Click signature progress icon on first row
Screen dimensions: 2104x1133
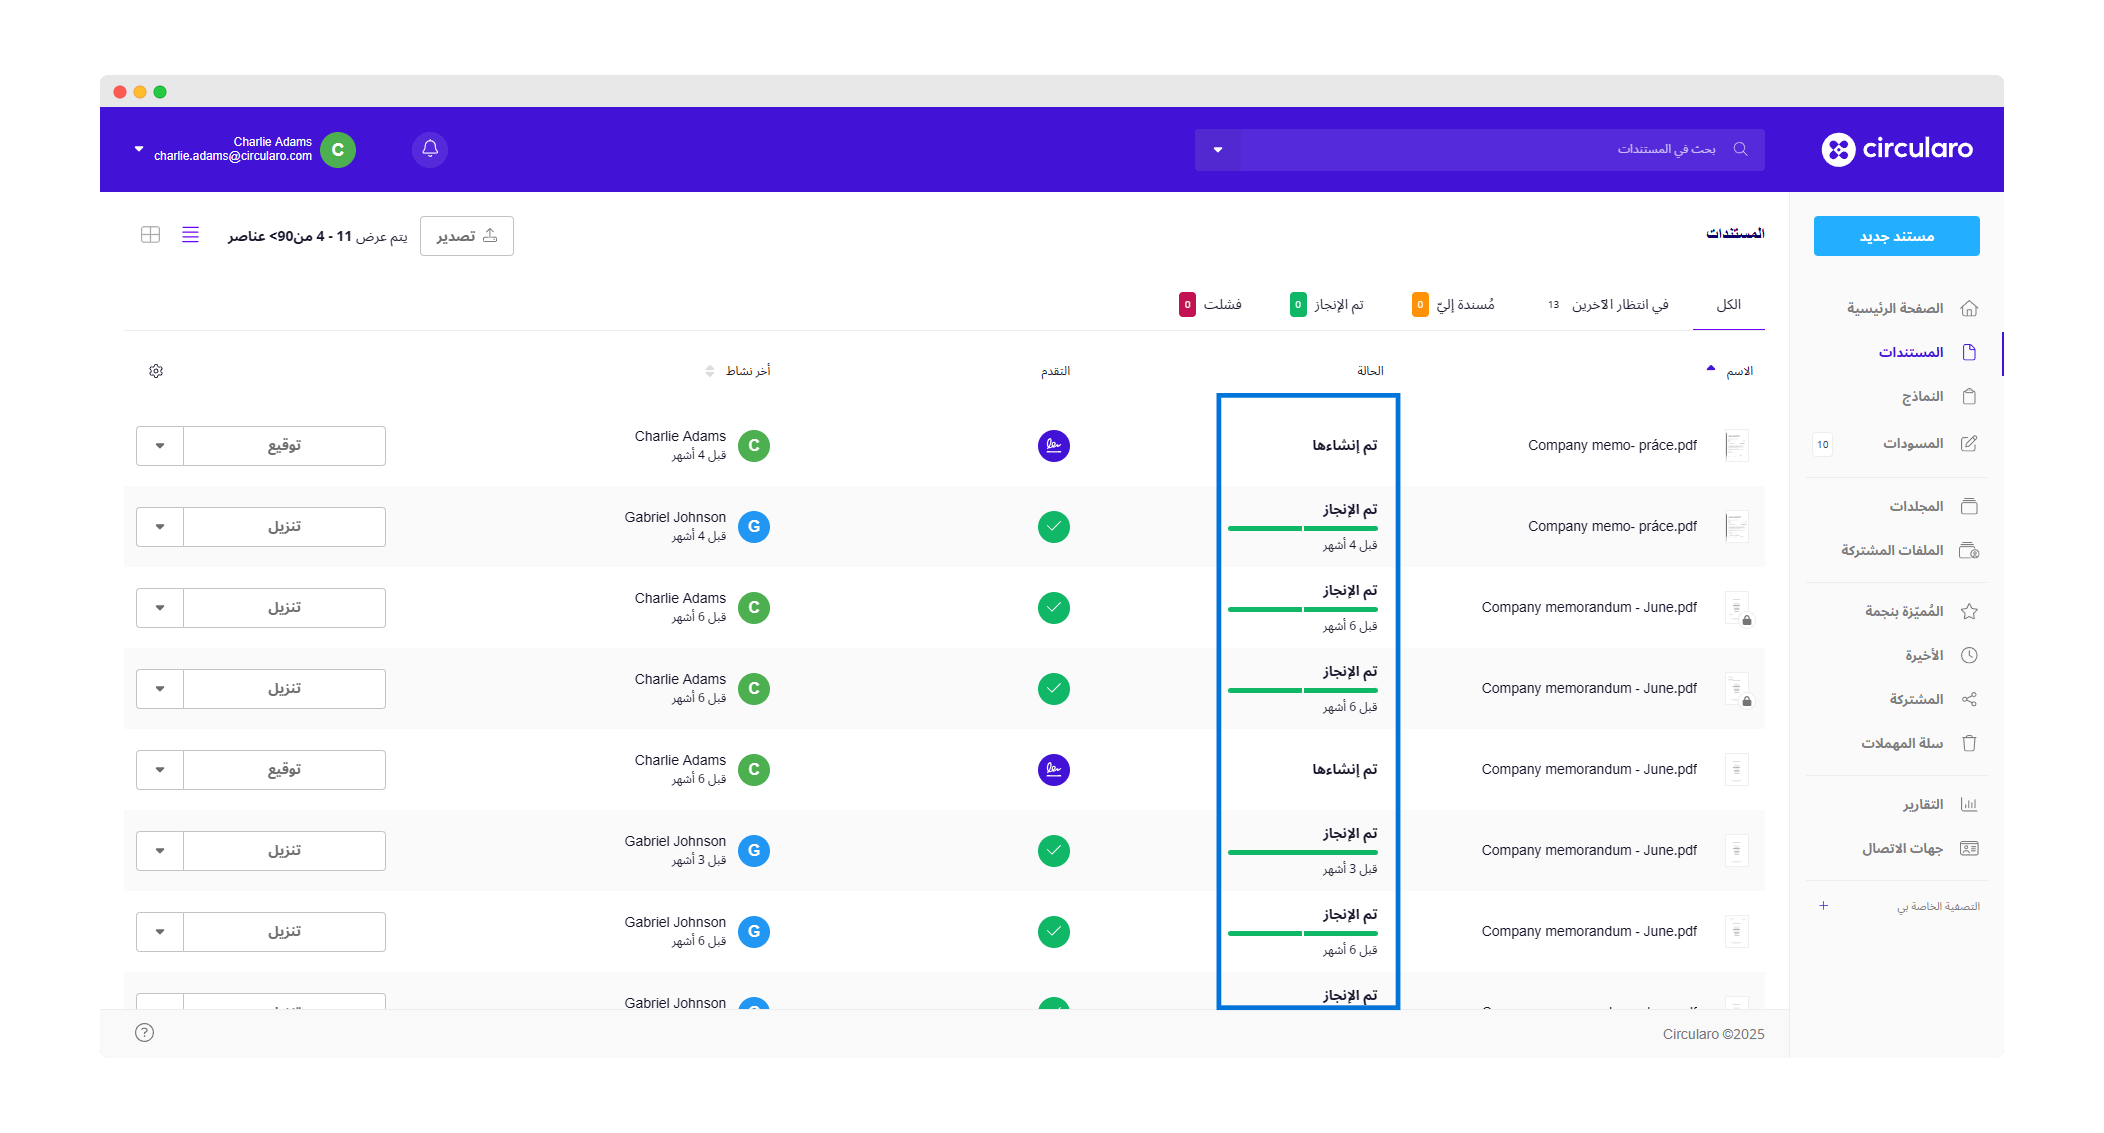1053,446
